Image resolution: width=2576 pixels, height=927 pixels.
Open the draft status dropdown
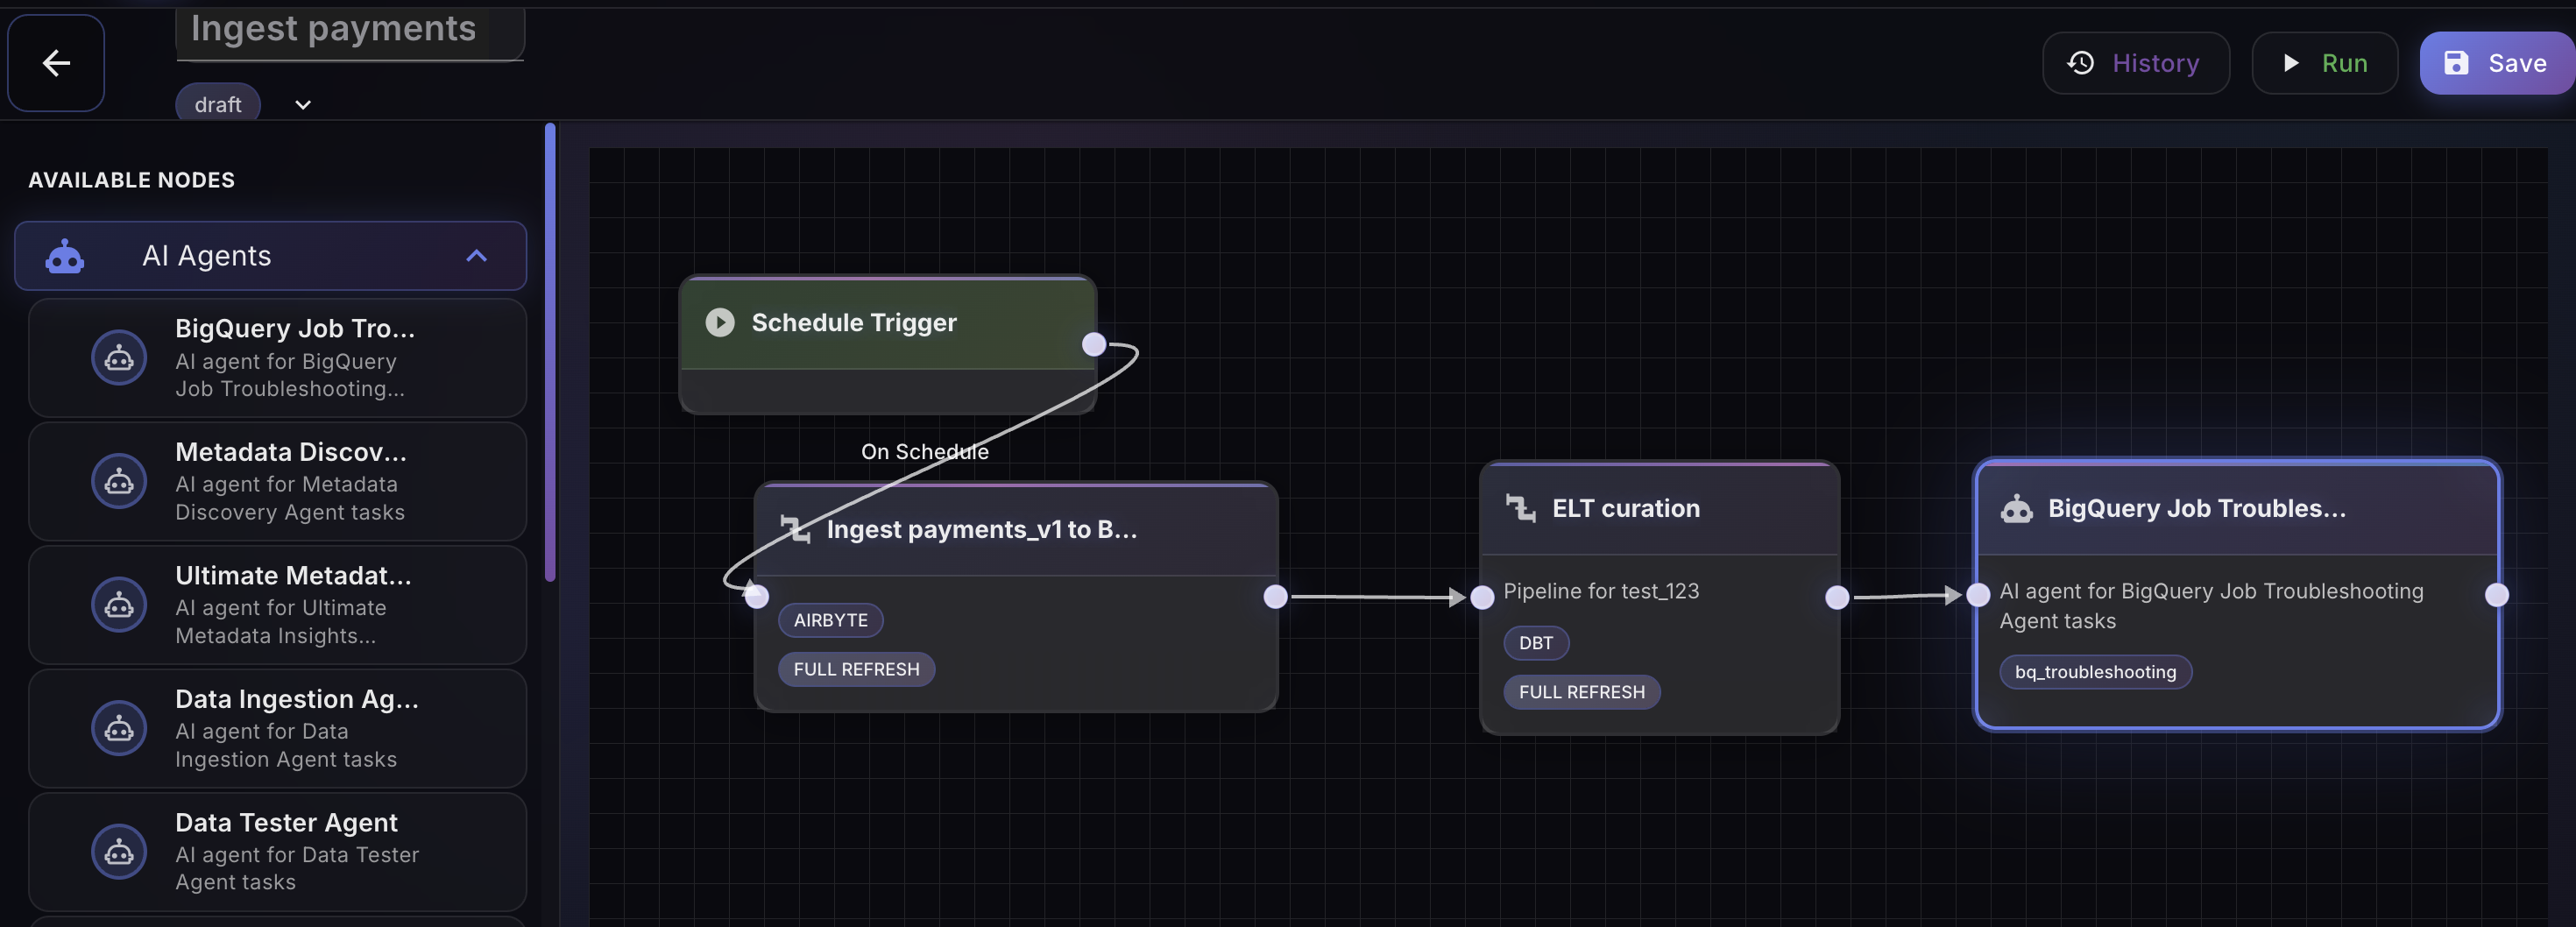tap(303, 103)
